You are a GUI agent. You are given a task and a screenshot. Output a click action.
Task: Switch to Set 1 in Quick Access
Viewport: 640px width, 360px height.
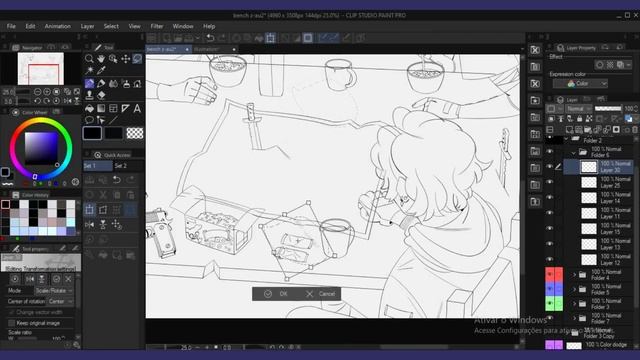click(x=98, y=166)
